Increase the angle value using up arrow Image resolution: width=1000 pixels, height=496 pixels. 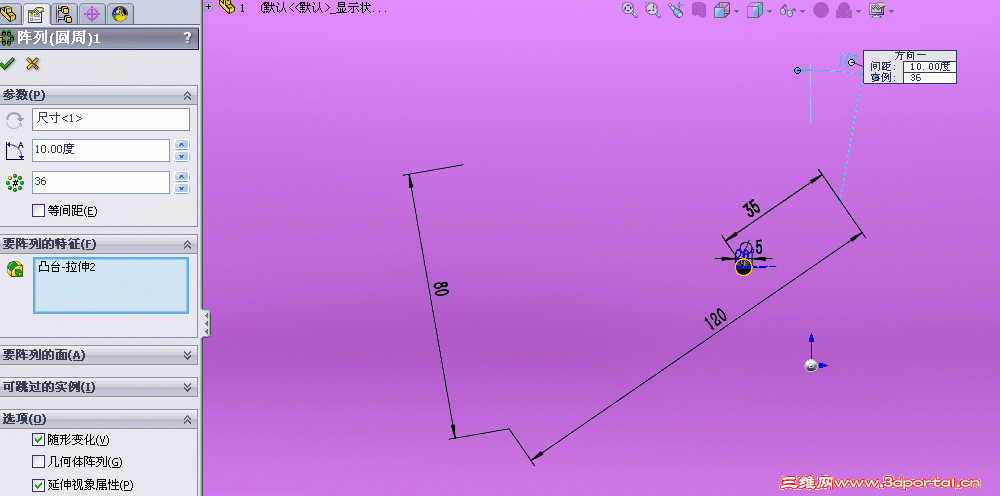[x=182, y=145]
